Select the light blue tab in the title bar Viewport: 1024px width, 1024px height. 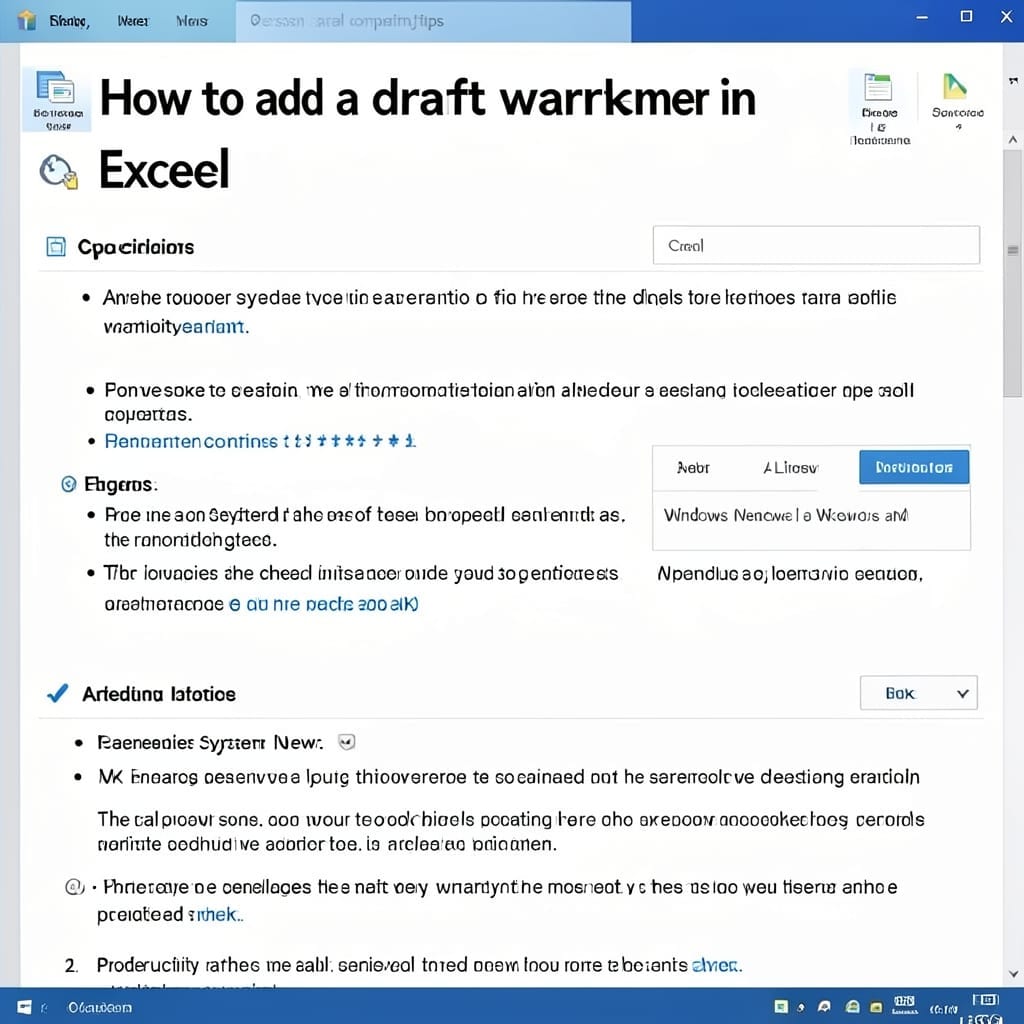(433, 21)
